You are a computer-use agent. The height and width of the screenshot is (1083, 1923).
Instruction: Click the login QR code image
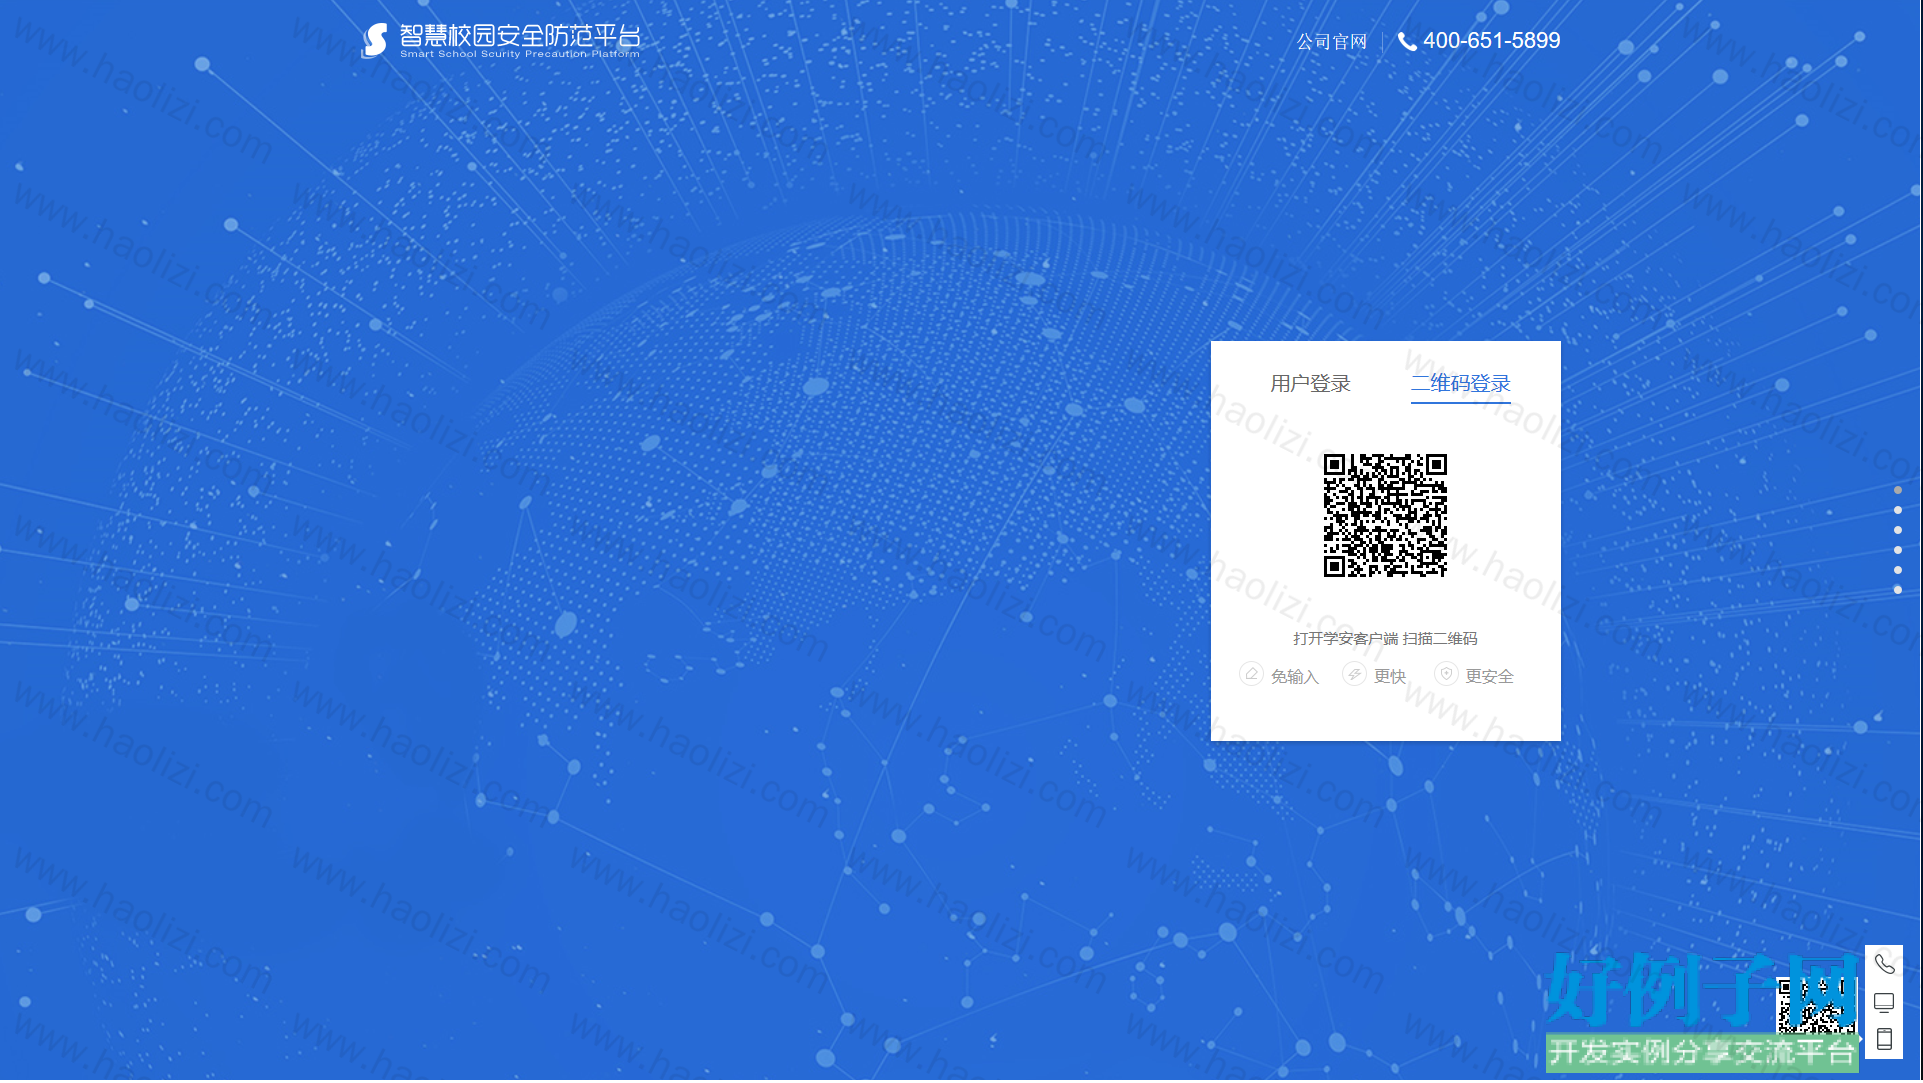[x=1385, y=516]
